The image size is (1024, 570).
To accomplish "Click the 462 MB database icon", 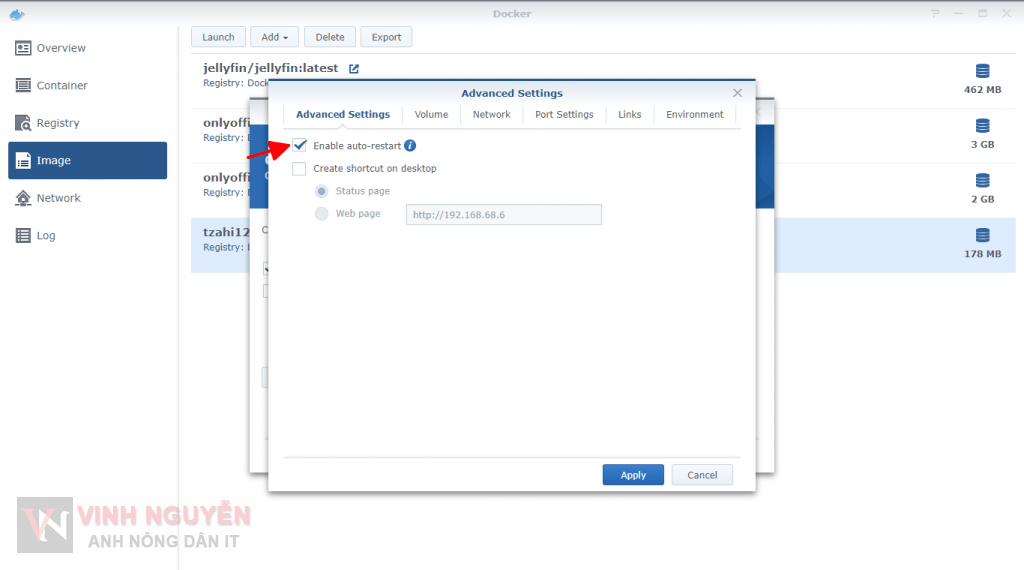I will [982, 71].
